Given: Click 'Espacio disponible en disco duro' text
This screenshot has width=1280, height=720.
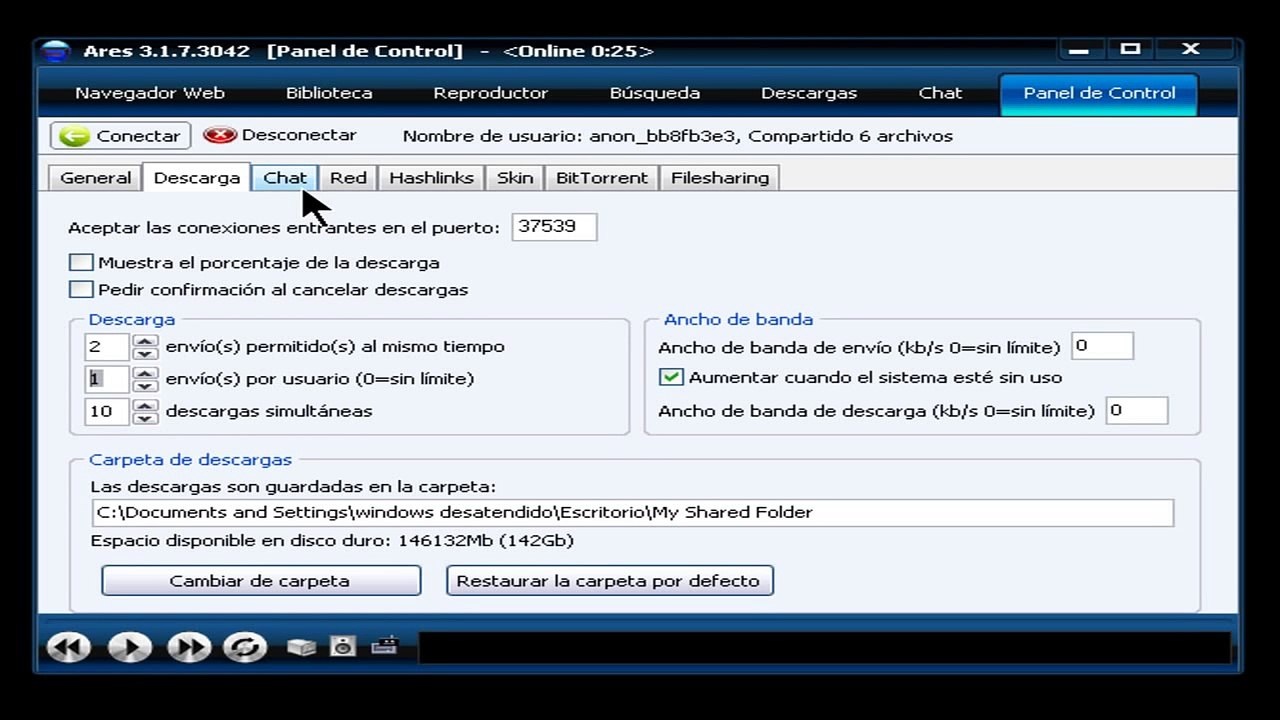Looking at the screenshot, I should click(x=332, y=541).
